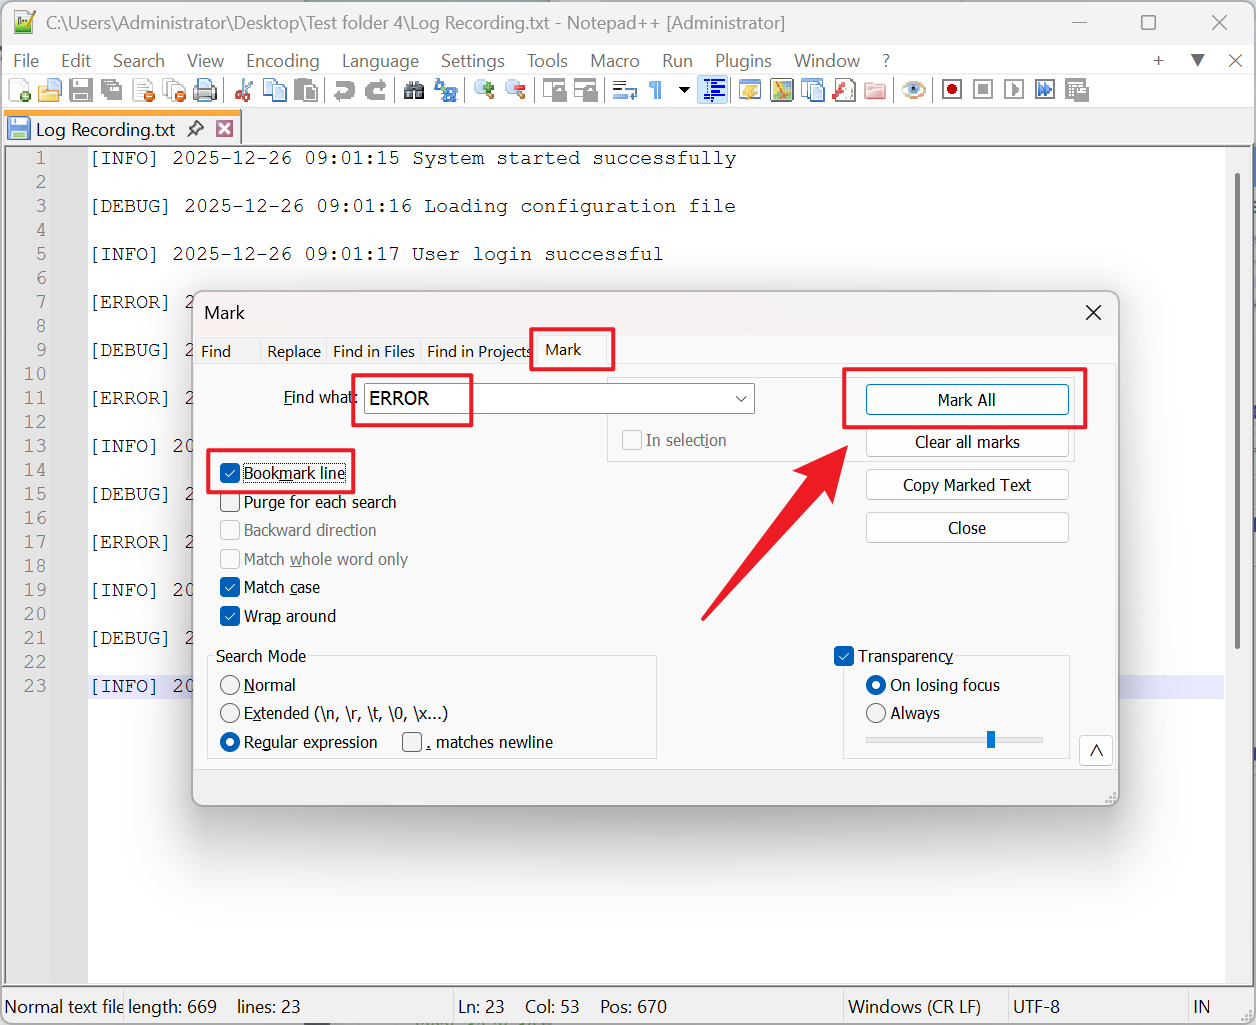
Task: Click the Print toolbar icon
Action: [x=205, y=91]
